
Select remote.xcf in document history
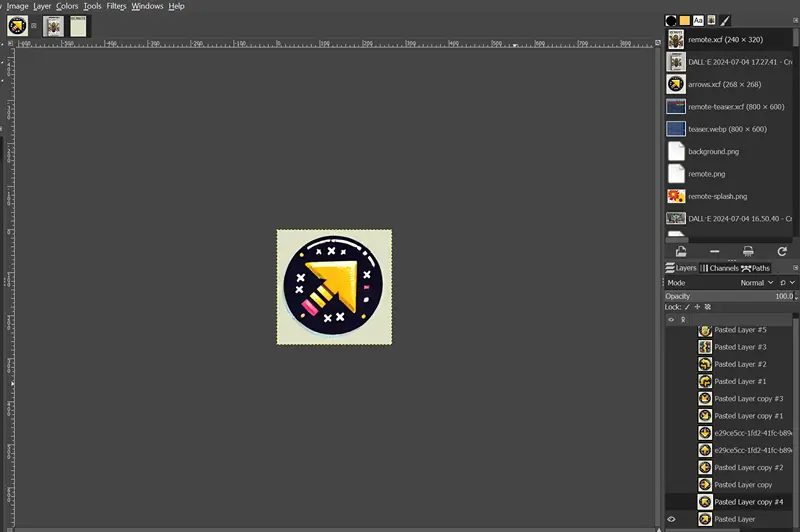coord(729,40)
